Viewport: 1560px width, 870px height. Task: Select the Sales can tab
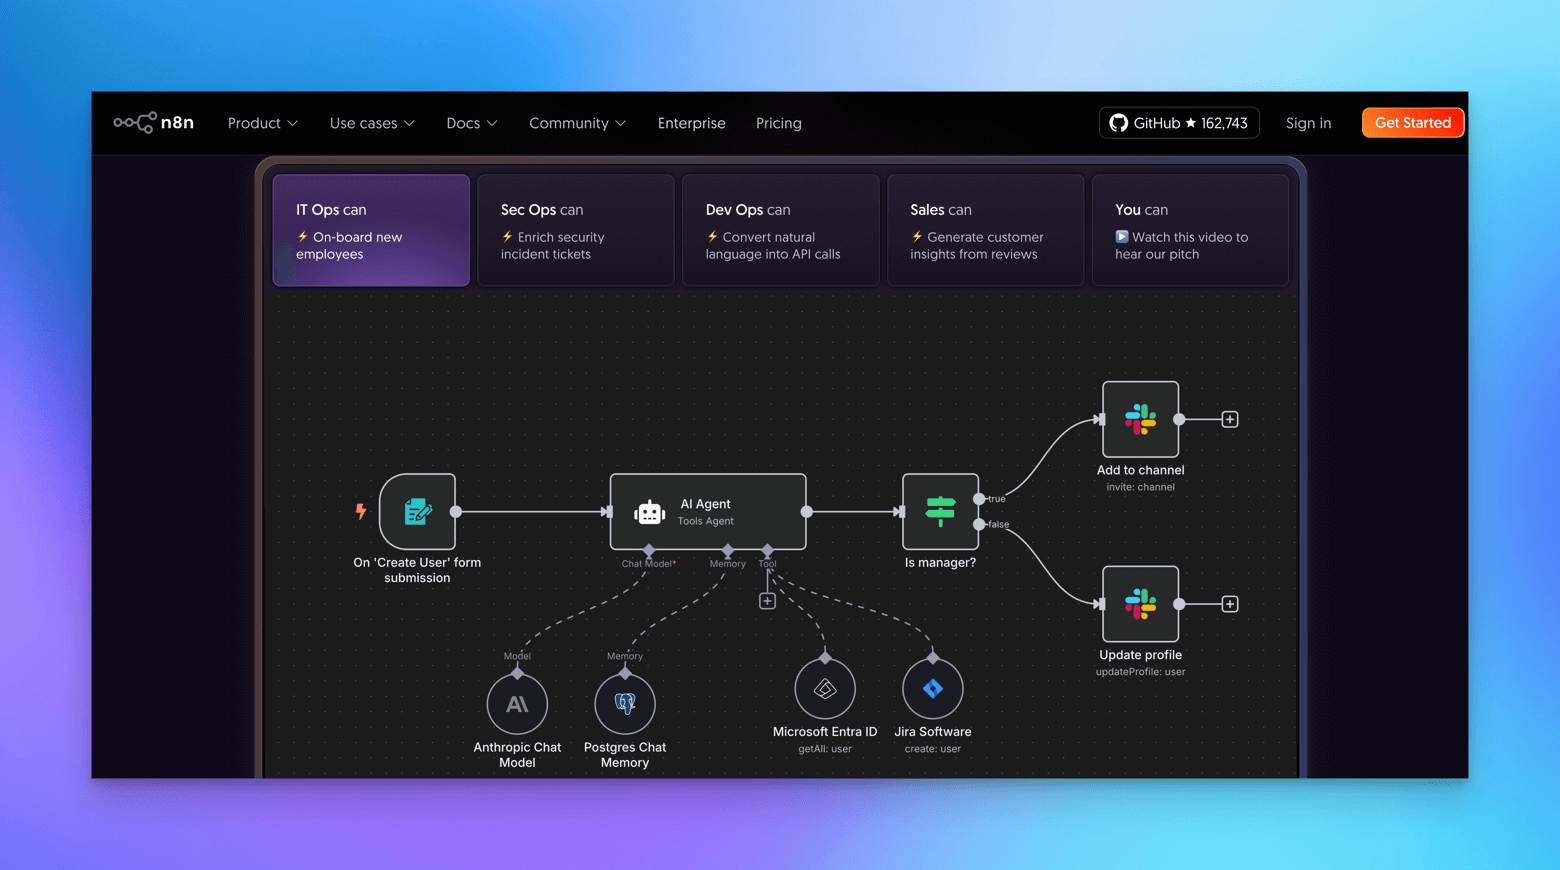(x=985, y=231)
